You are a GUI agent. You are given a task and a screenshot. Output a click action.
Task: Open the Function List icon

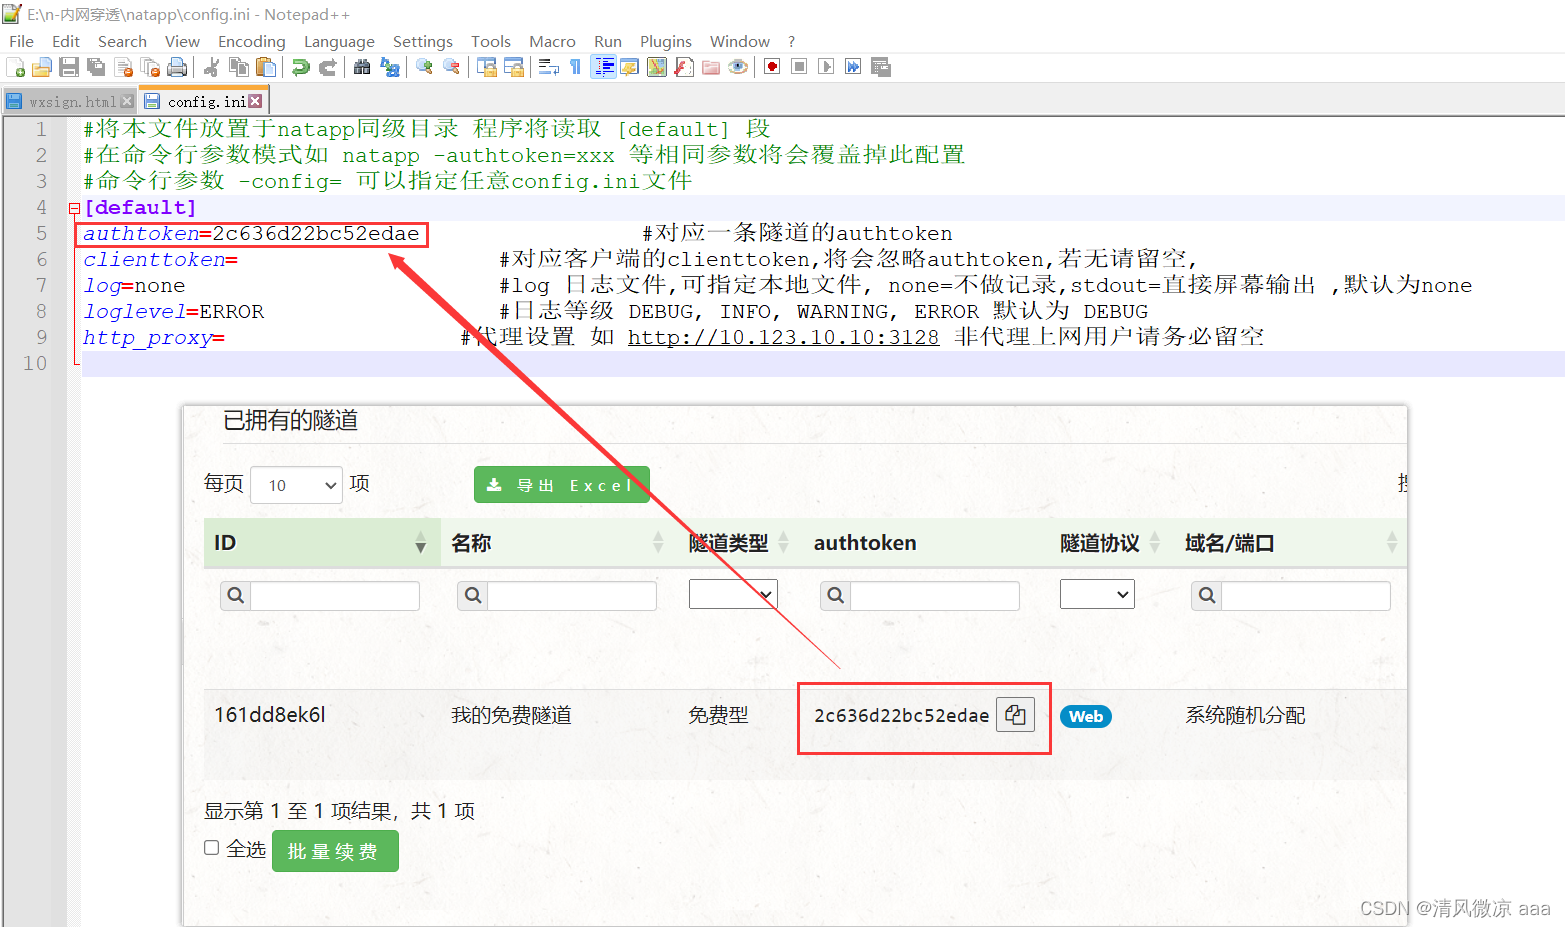coord(684,67)
